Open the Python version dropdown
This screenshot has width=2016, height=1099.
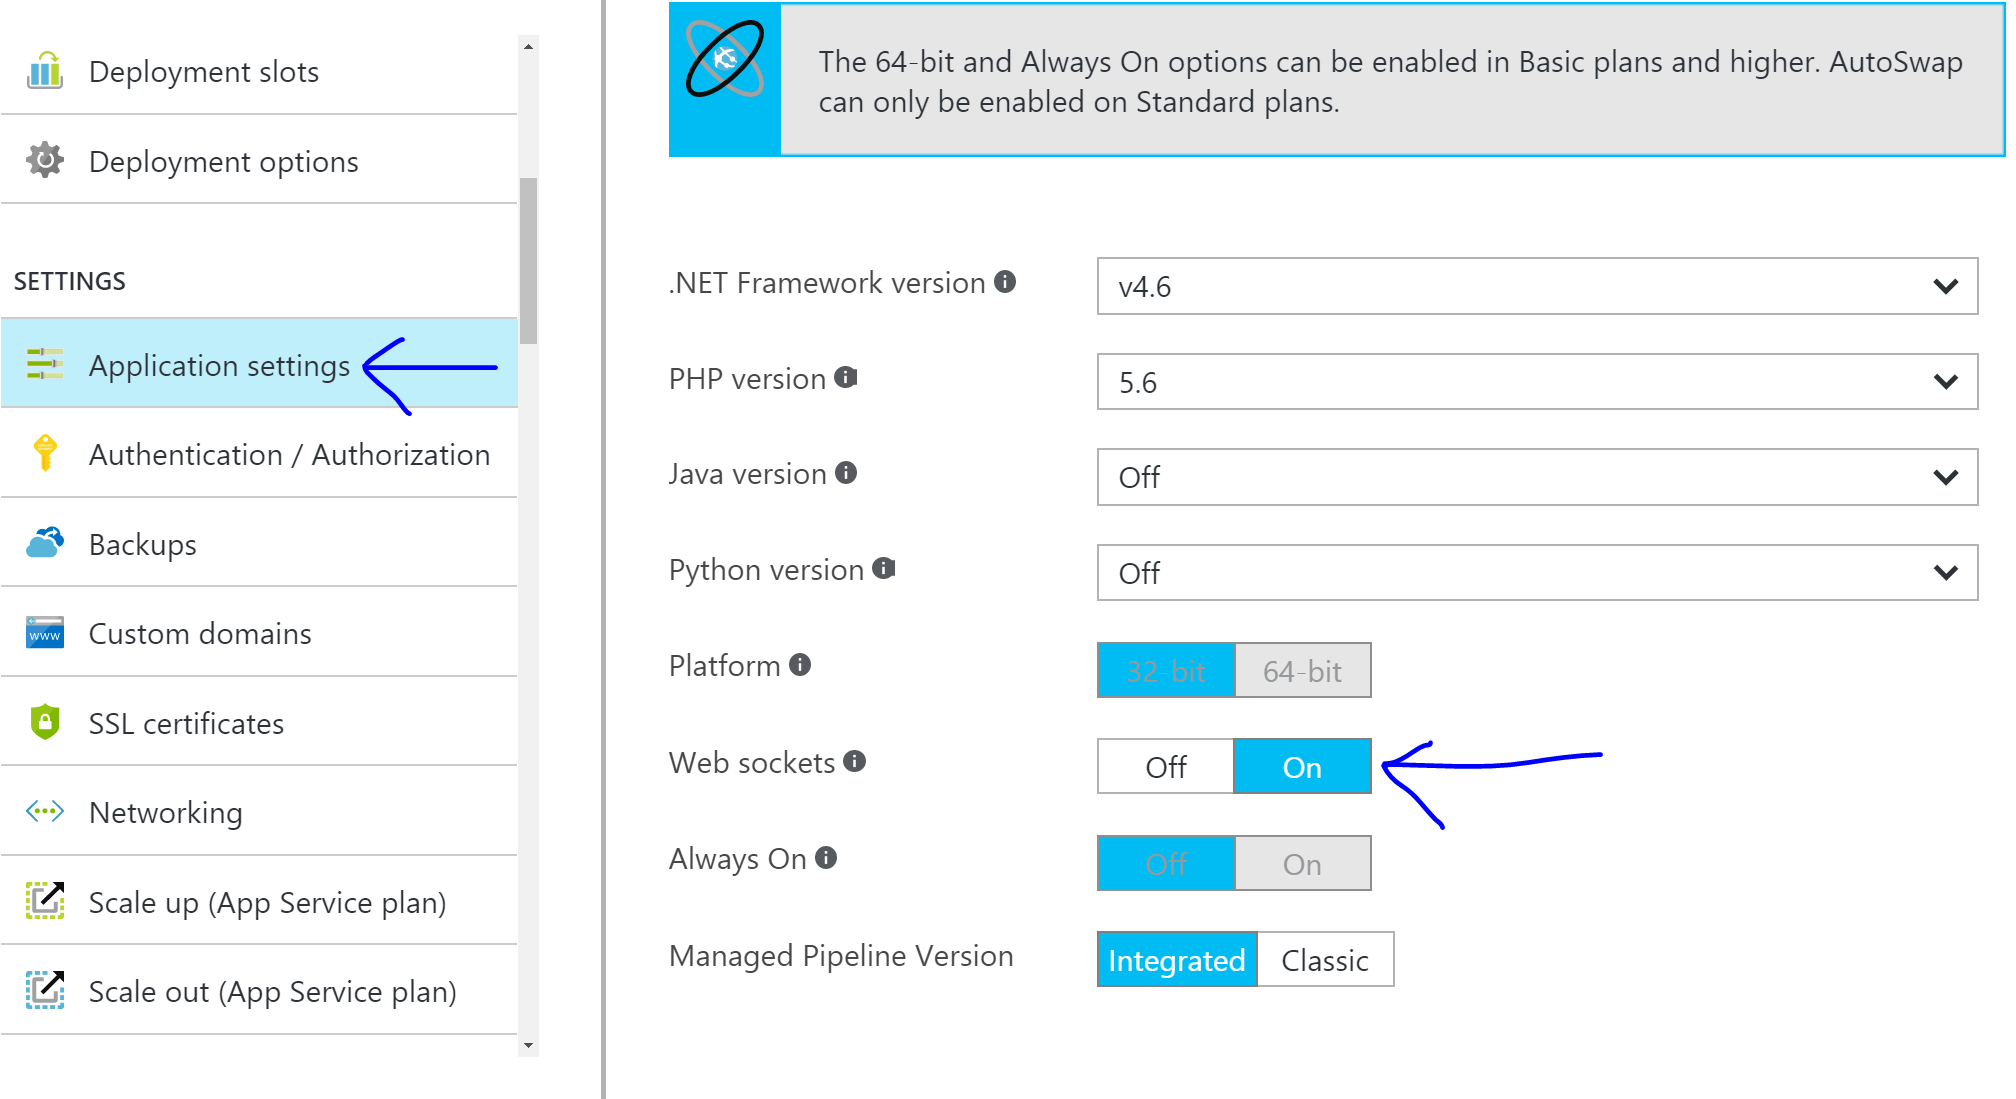(1537, 572)
